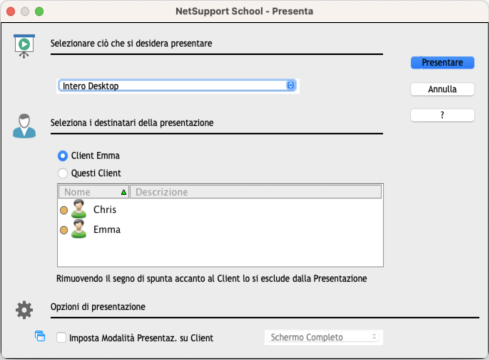Click the options gear icon
This screenshot has height=360, width=489.
[x=24, y=310]
